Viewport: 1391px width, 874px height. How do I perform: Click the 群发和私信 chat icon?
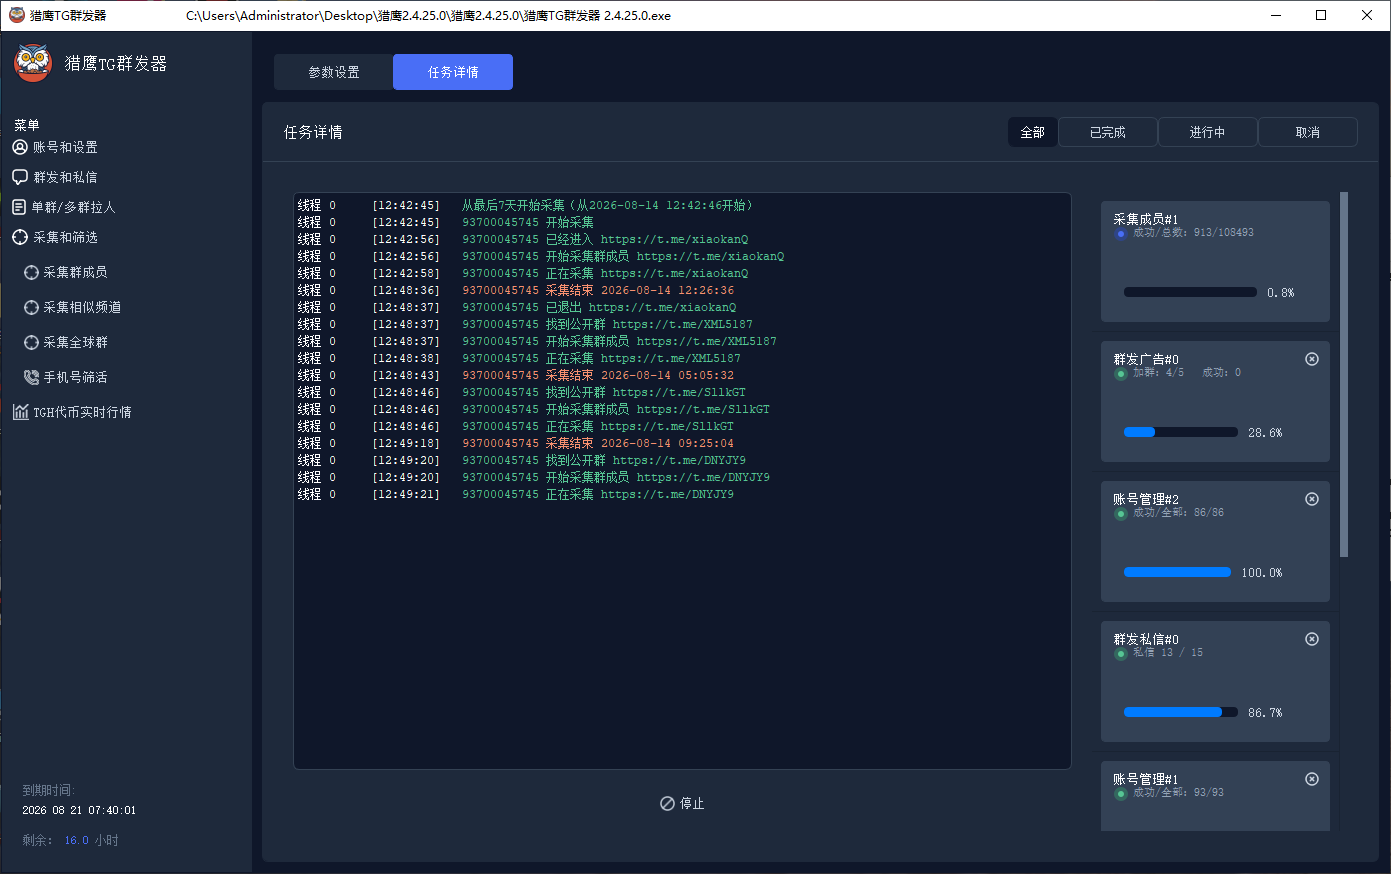[x=20, y=177]
